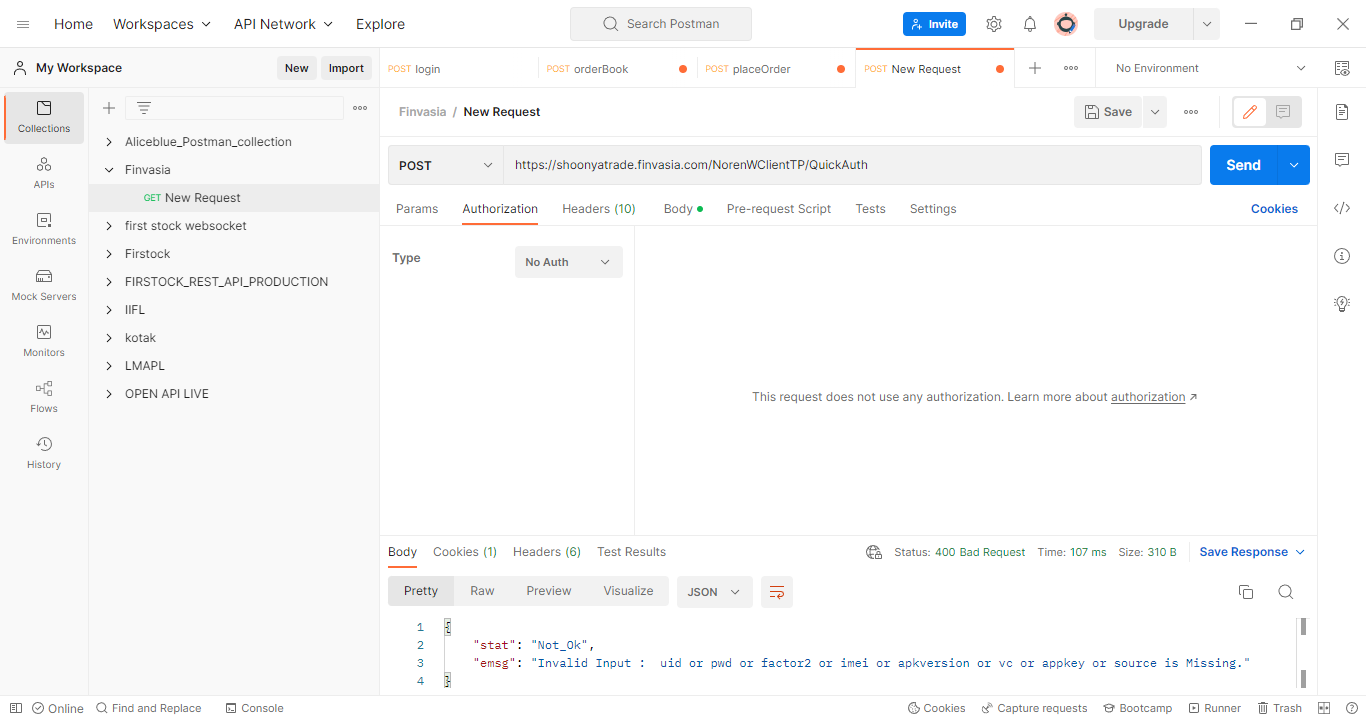Open the Cookies link
Viewport: 1366px width, 720px height.
click(x=1274, y=209)
